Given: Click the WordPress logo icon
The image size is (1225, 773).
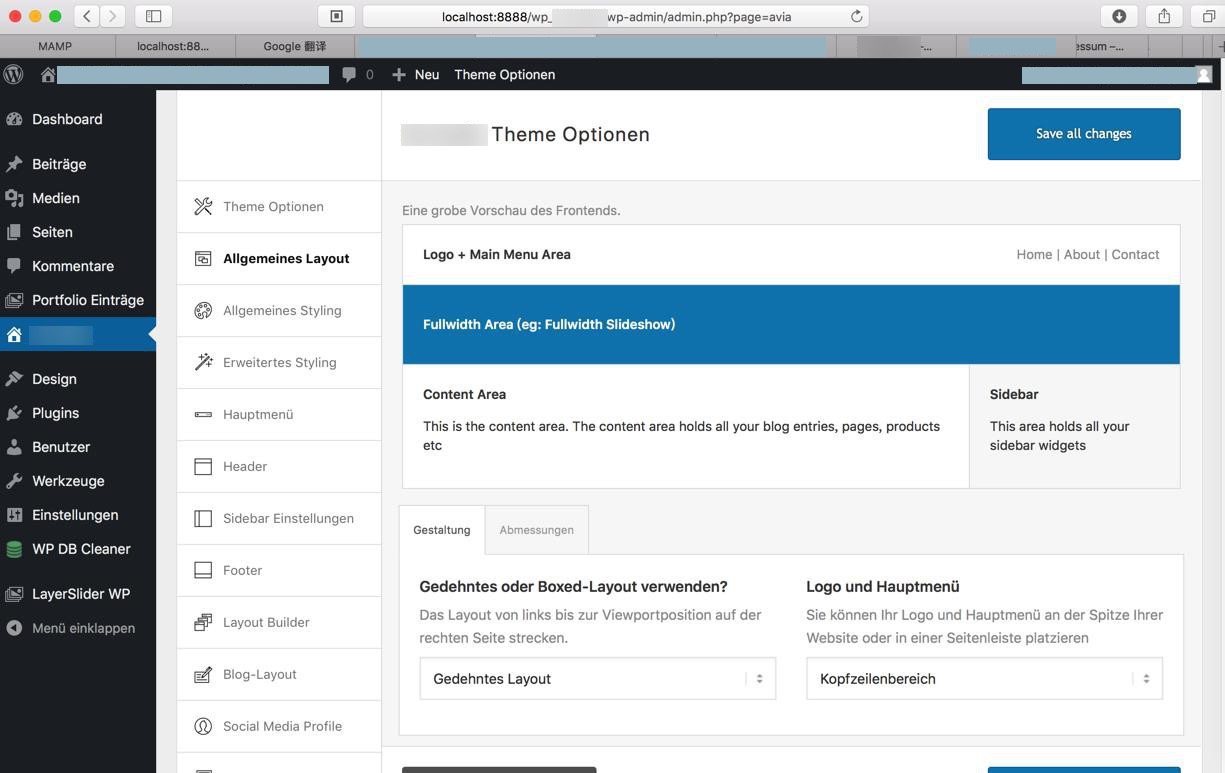Looking at the screenshot, I should point(14,75).
